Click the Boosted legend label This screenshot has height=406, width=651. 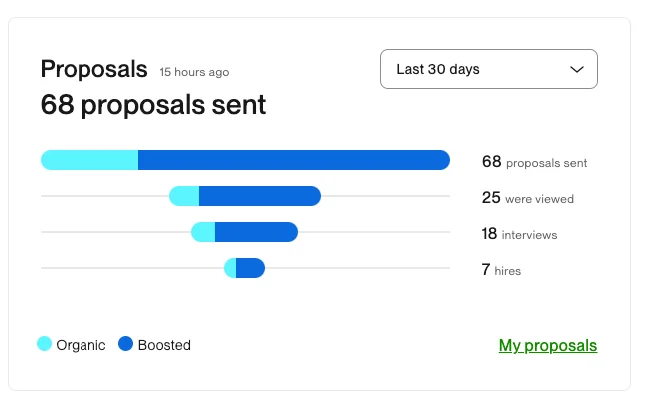[x=164, y=345]
